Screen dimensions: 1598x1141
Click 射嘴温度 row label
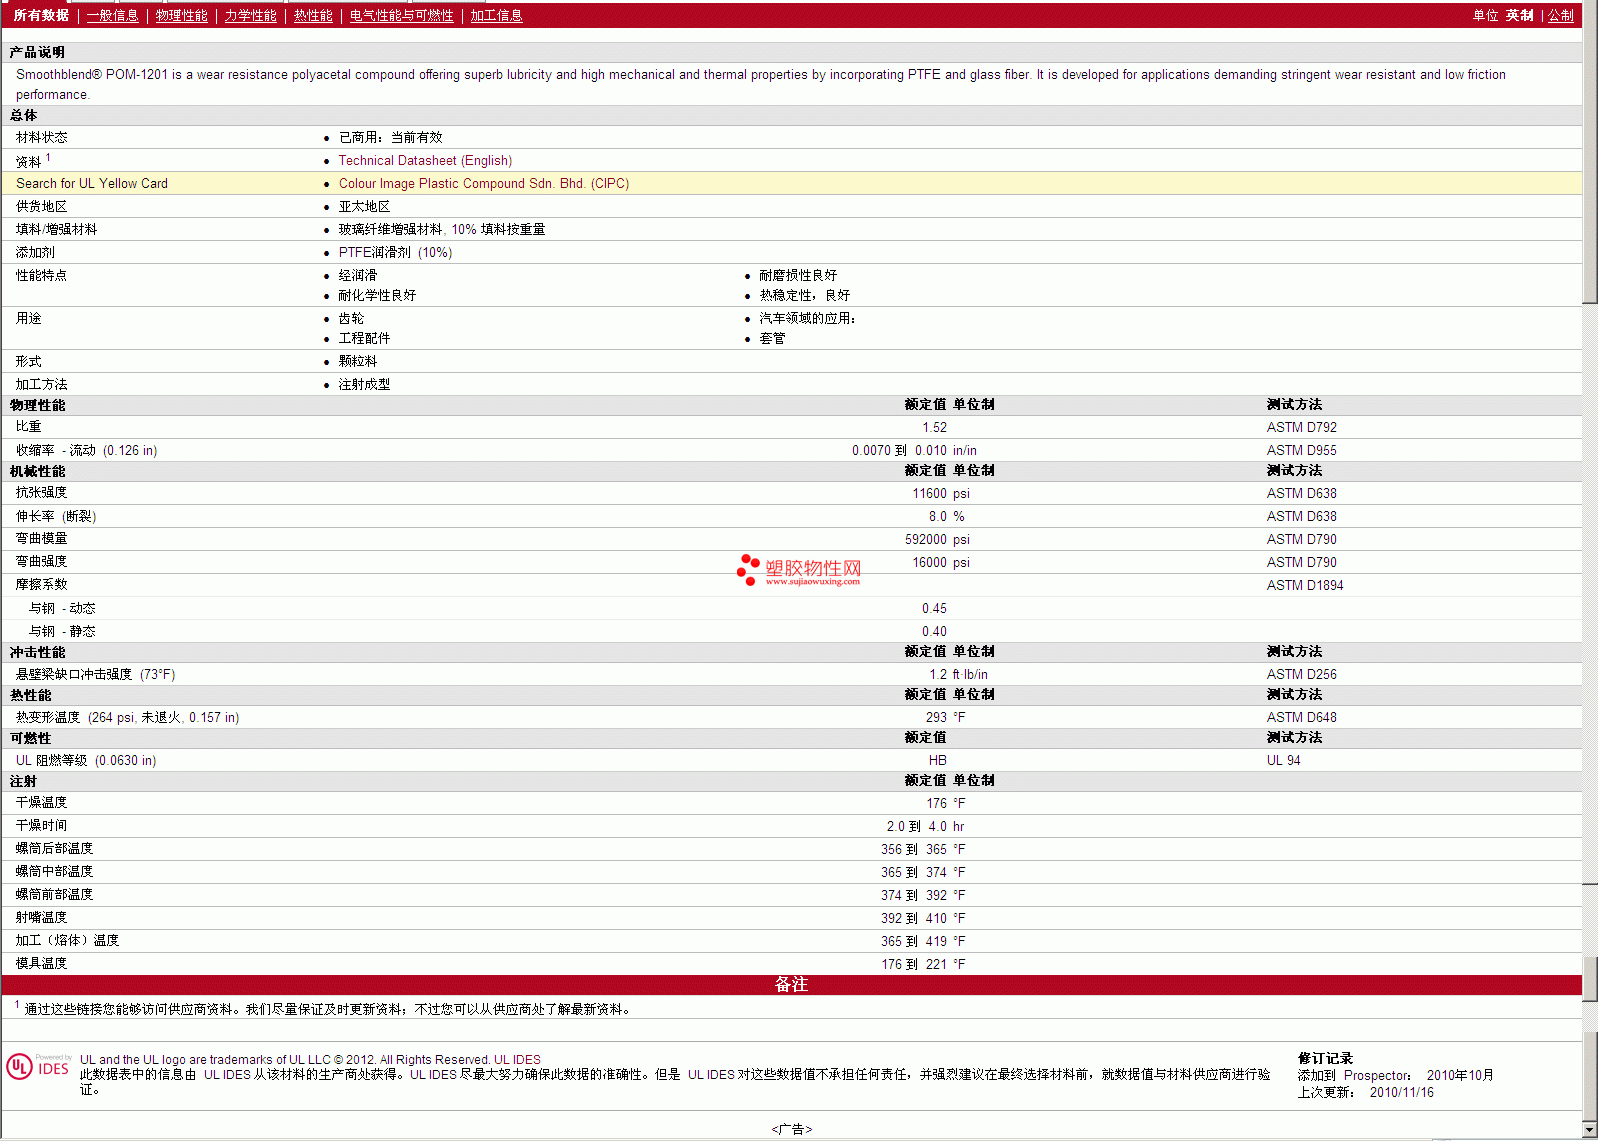point(41,918)
